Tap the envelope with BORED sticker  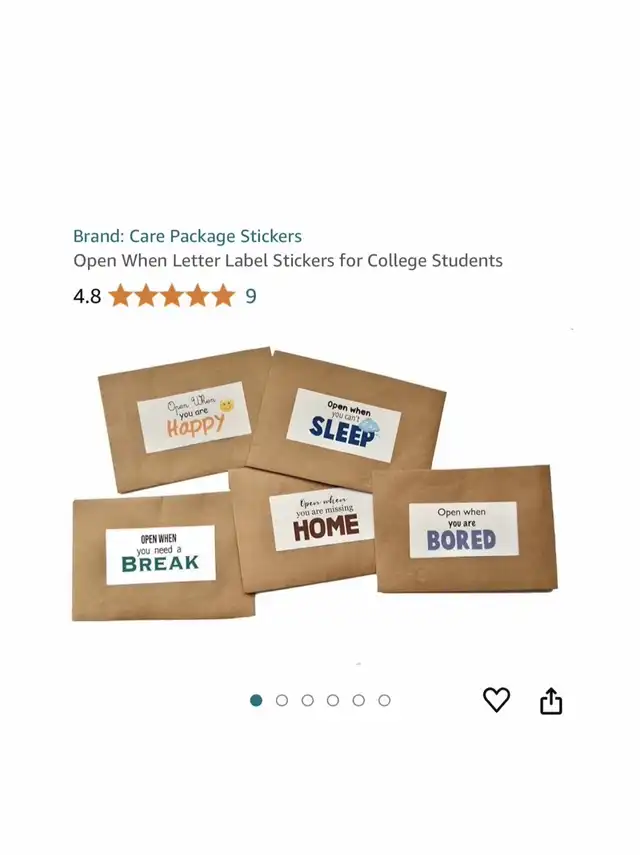click(x=464, y=529)
